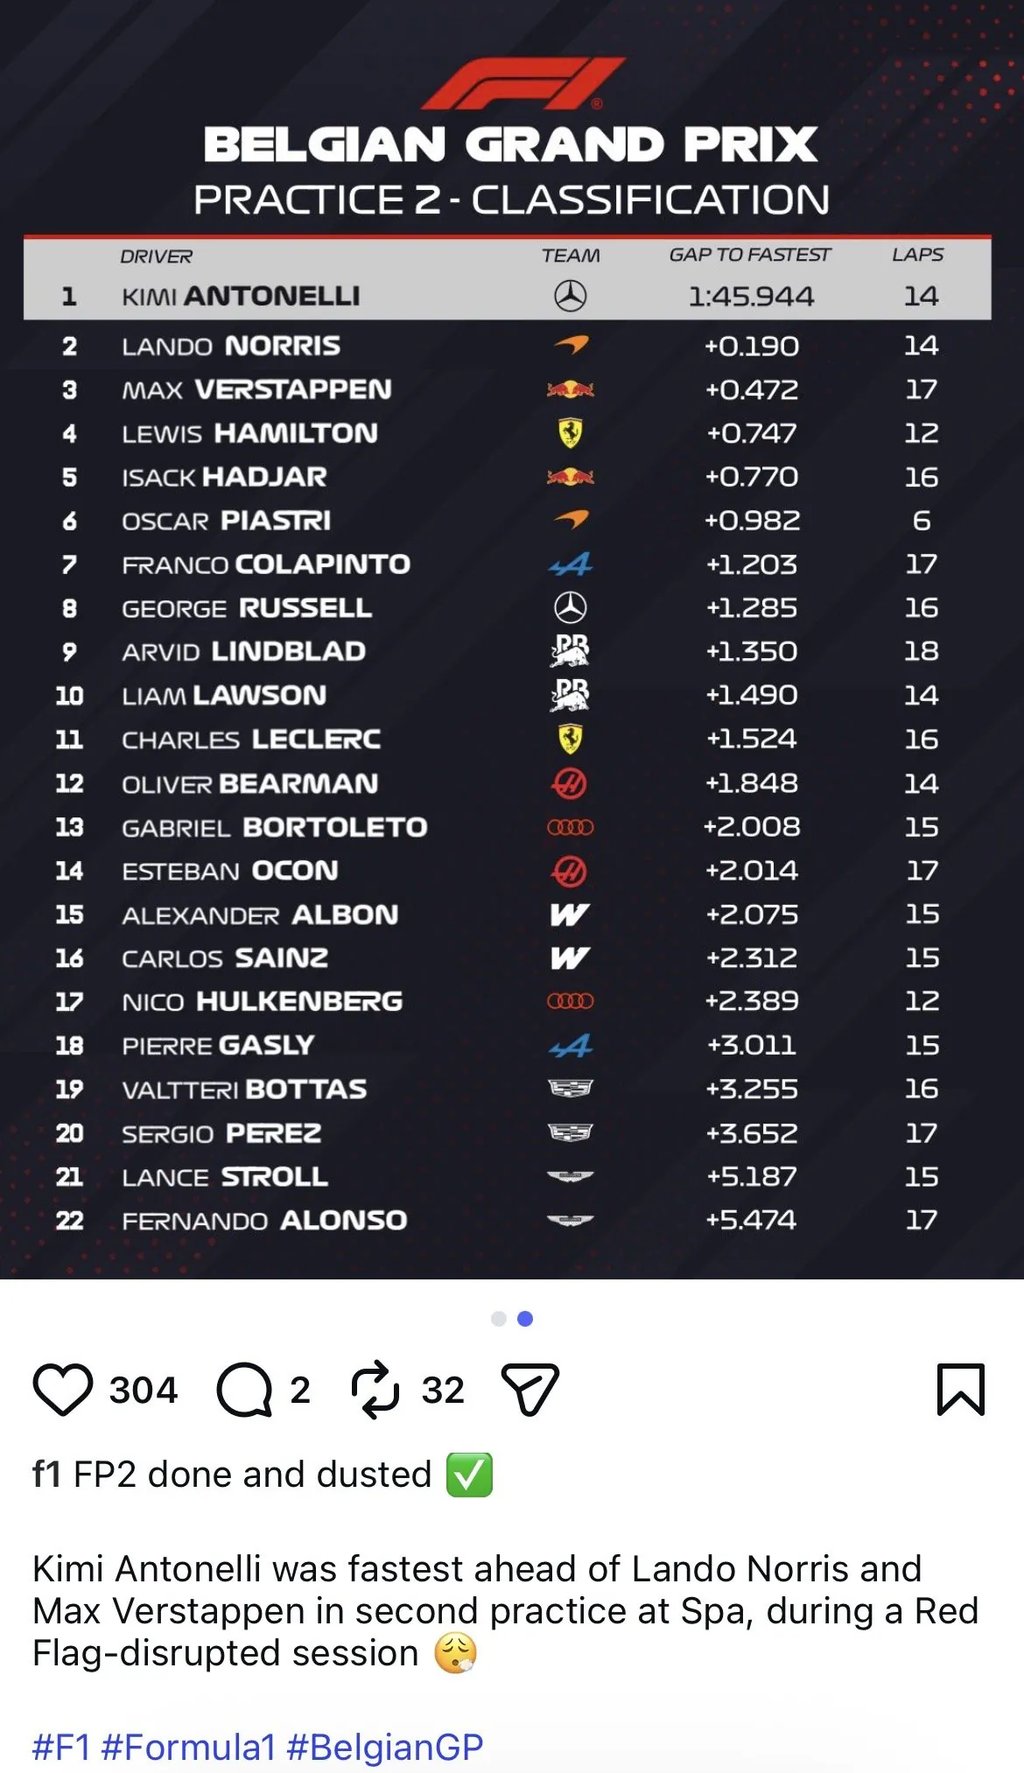
Task: Open the #Formula1 hashtag
Action: tap(188, 1747)
